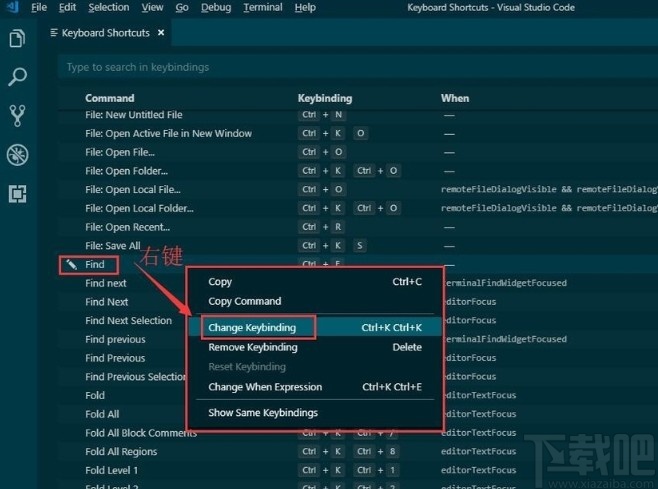Viewport: 658px width, 489px height.
Task: Select the File: Open Local Folder... row
Action: pos(358,208)
